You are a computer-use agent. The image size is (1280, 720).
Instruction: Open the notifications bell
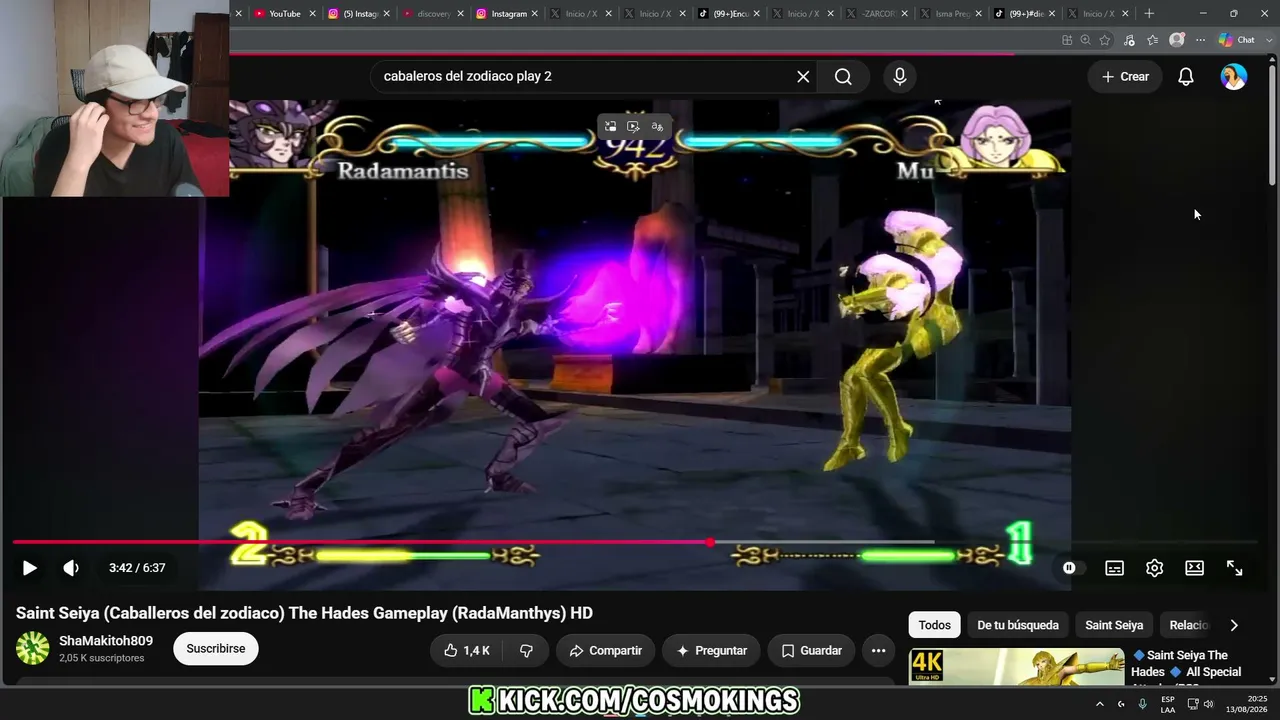tap(1186, 76)
